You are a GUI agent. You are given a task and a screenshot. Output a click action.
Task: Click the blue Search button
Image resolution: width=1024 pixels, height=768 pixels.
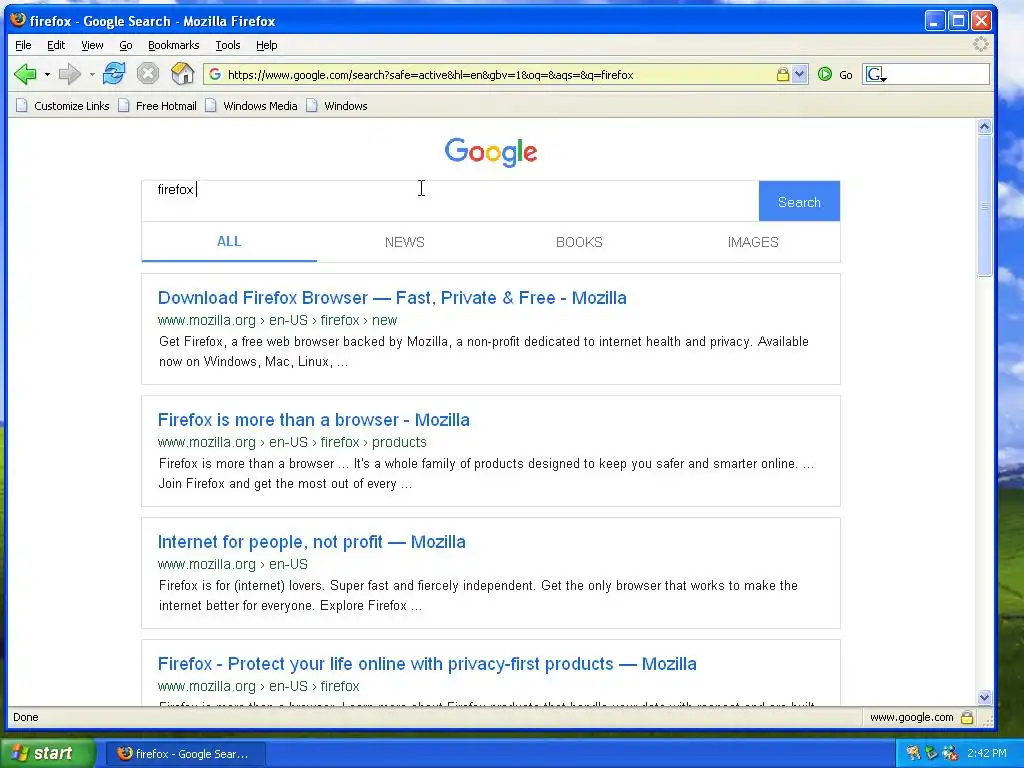tap(799, 201)
